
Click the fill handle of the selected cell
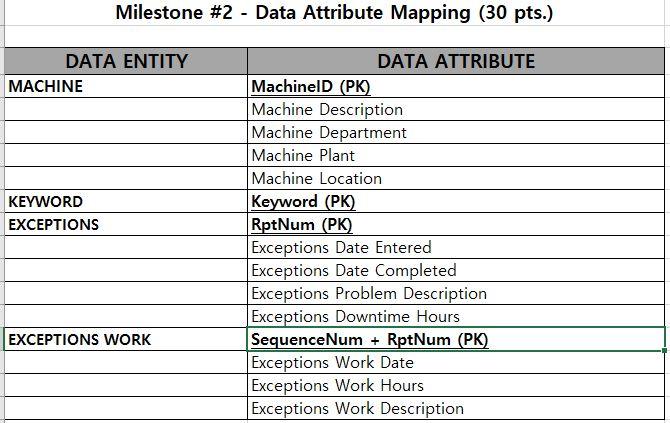(664, 350)
